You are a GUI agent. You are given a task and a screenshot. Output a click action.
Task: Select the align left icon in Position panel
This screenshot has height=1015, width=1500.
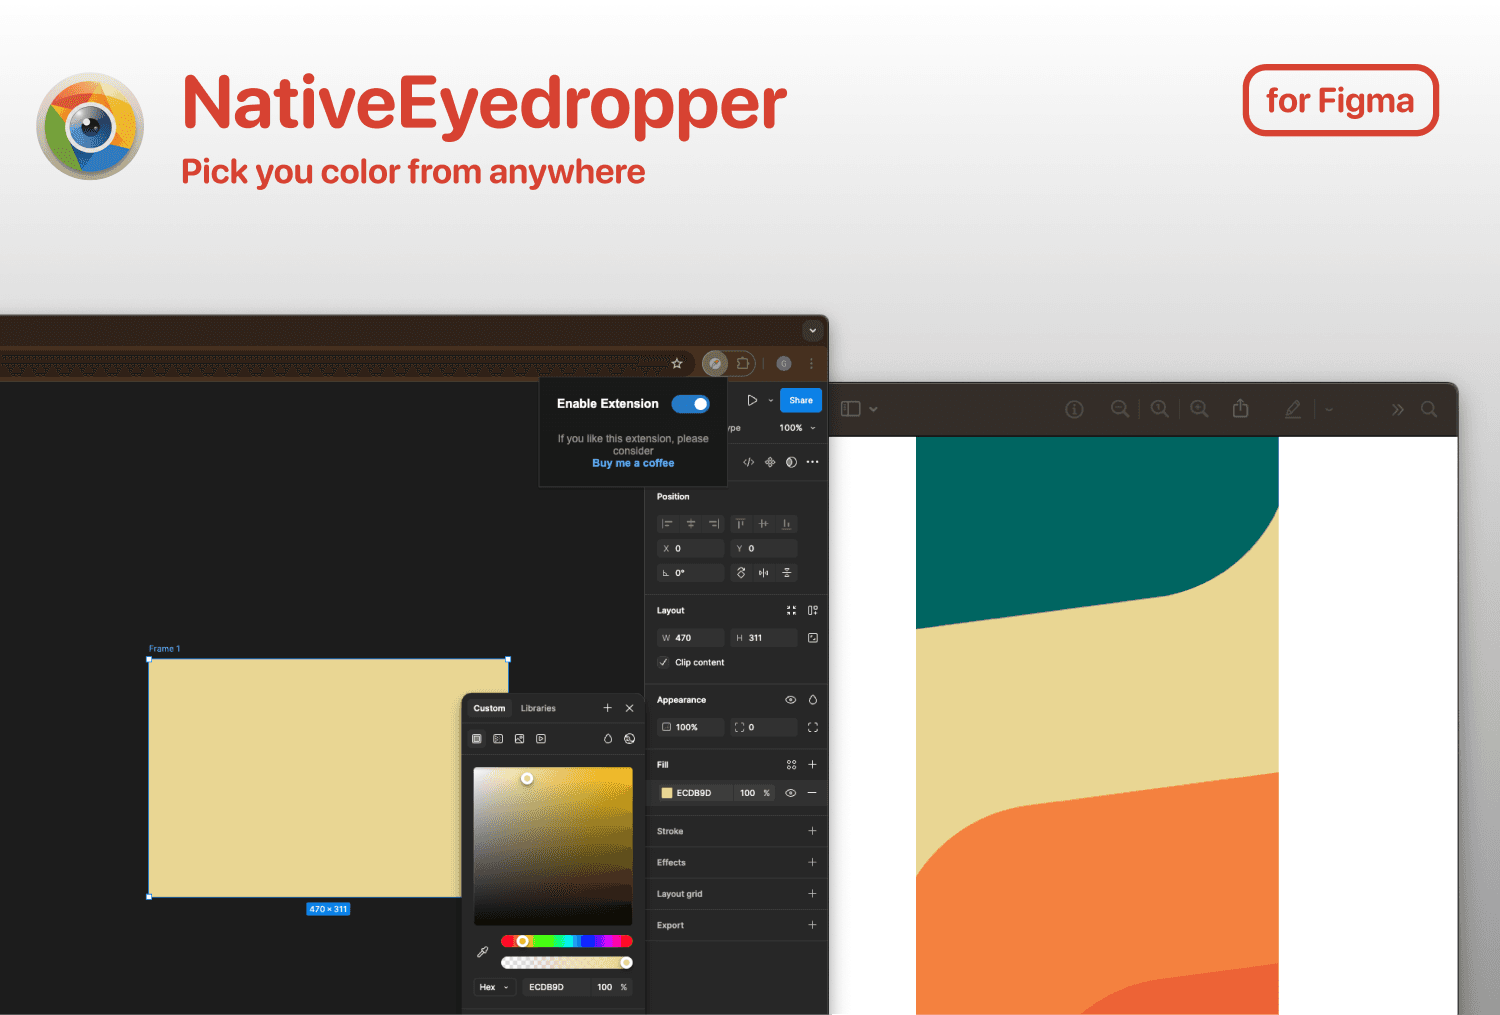pyautogui.click(x=668, y=523)
